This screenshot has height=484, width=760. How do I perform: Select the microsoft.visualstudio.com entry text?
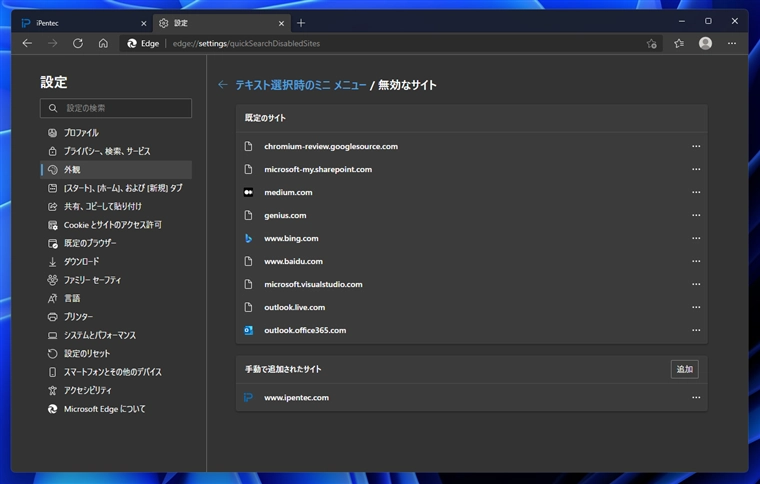tap(313, 284)
